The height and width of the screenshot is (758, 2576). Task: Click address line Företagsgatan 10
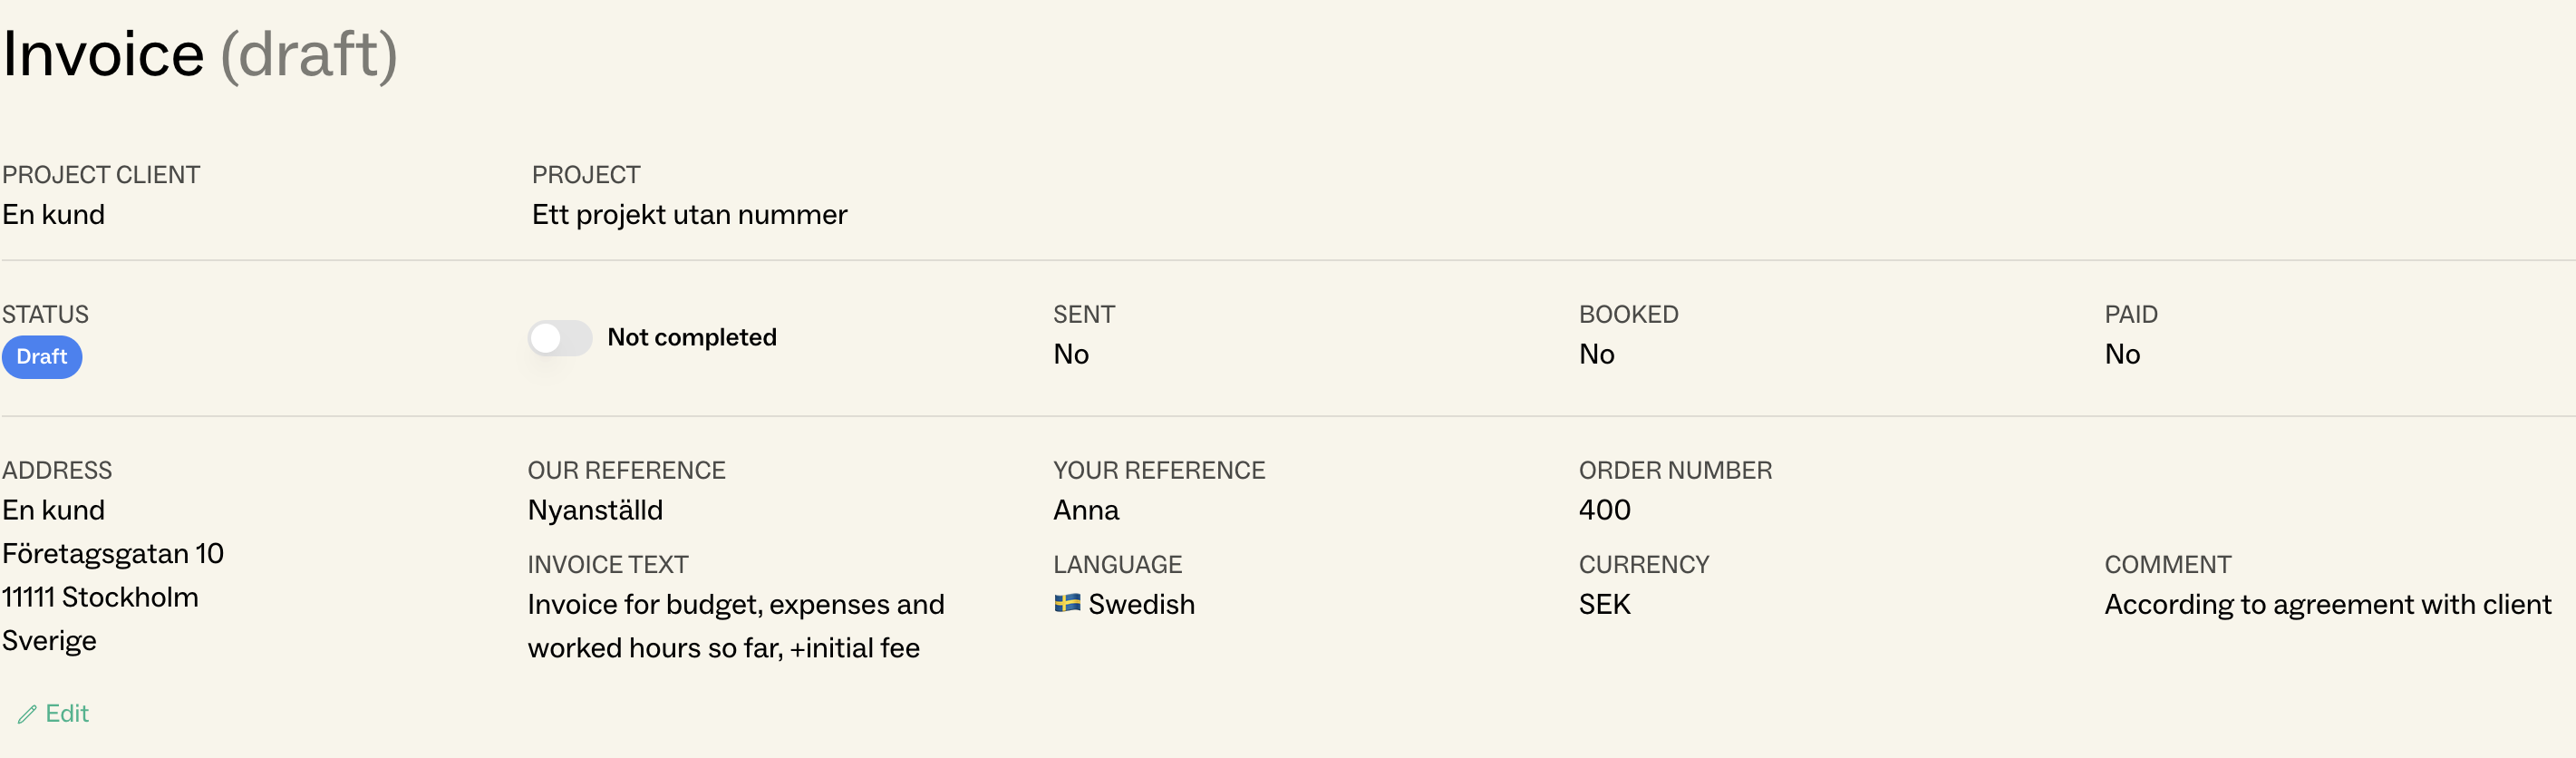[x=113, y=553]
